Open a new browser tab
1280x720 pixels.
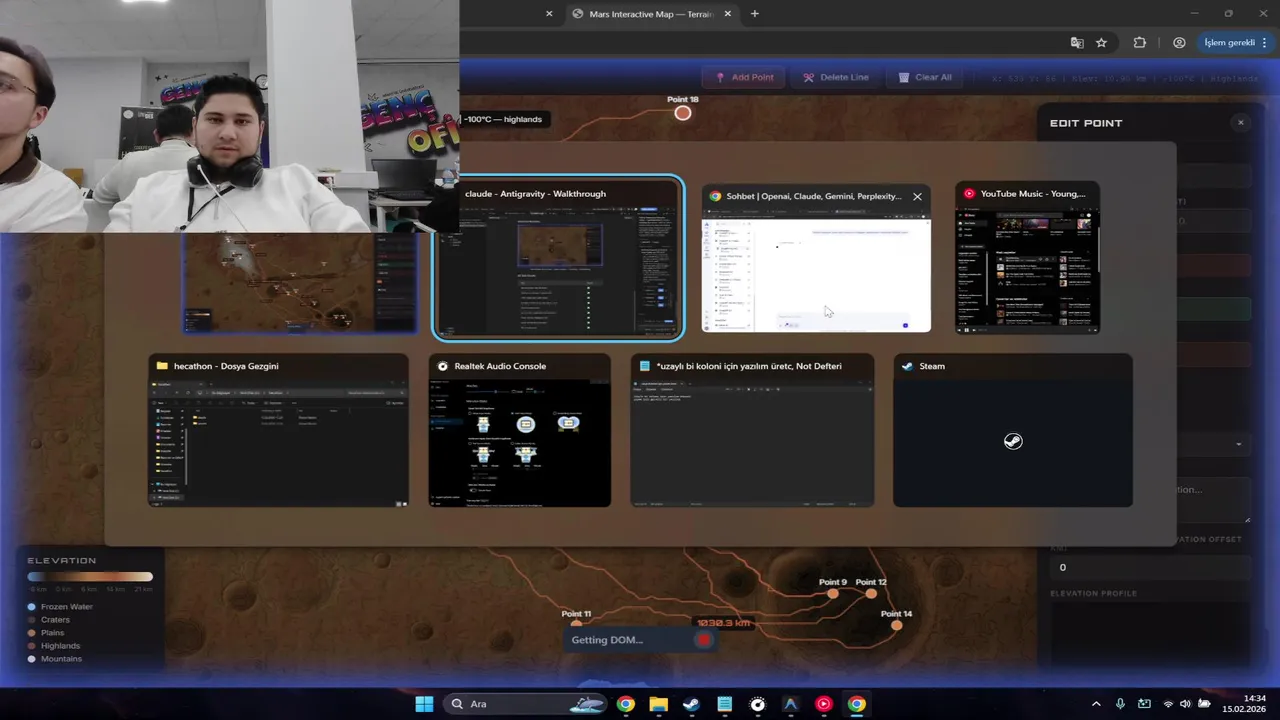pyautogui.click(x=755, y=14)
